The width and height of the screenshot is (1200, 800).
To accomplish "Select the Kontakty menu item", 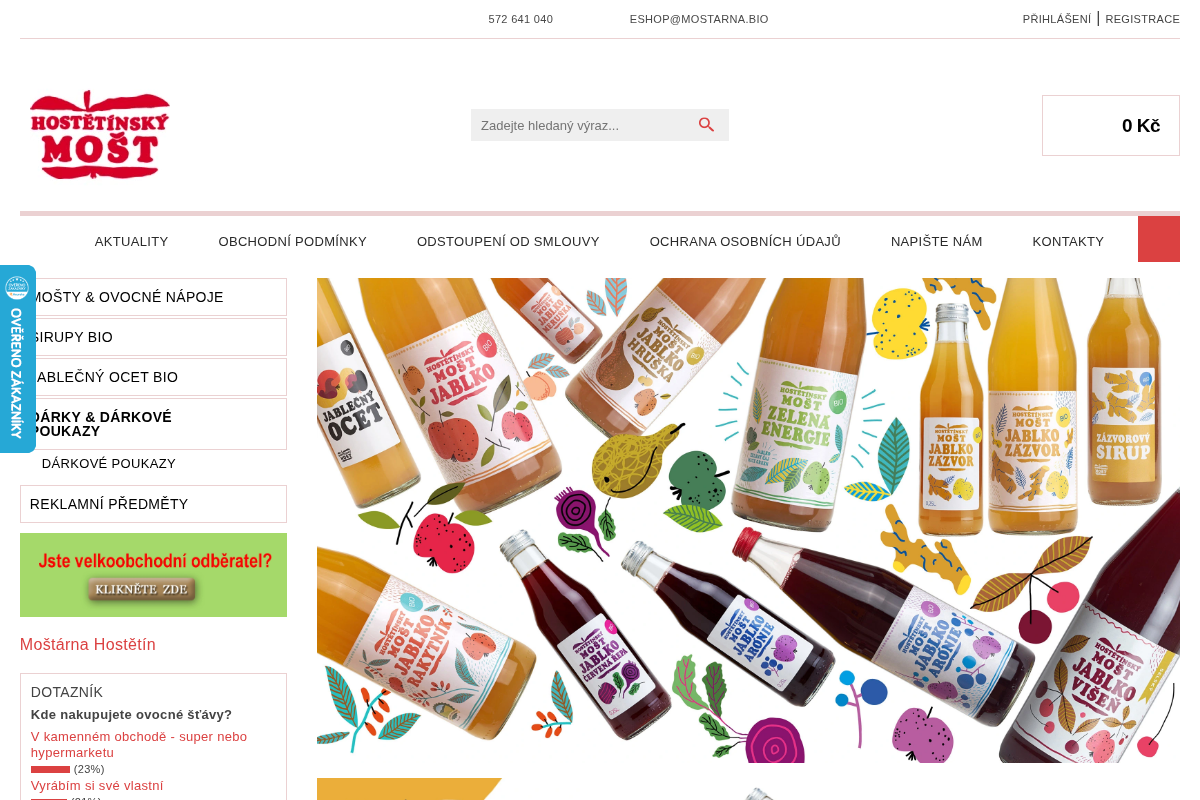I will tap(1068, 242).
